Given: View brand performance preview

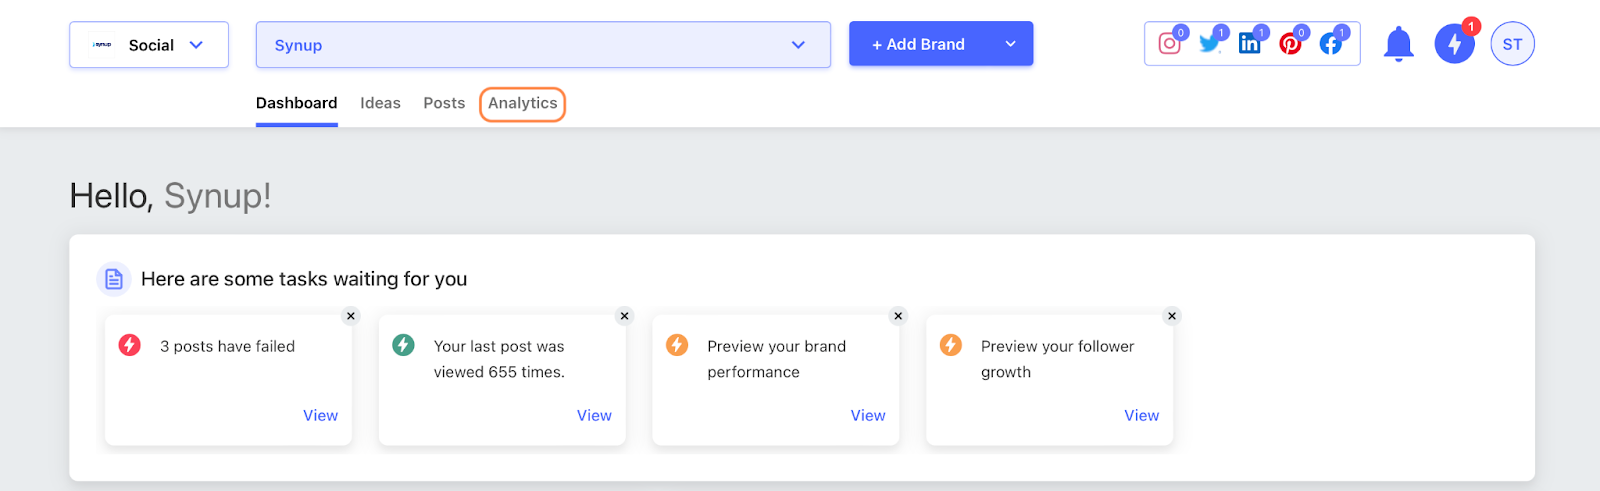Looking at the screenshot, I should (x=867, y=415).
